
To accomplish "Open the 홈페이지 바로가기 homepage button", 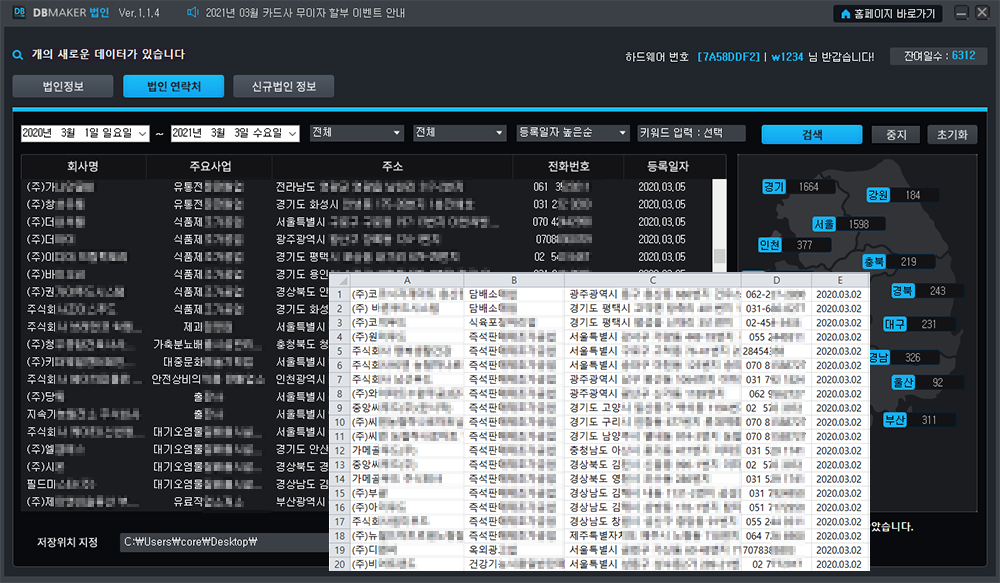I will (888, 13).
